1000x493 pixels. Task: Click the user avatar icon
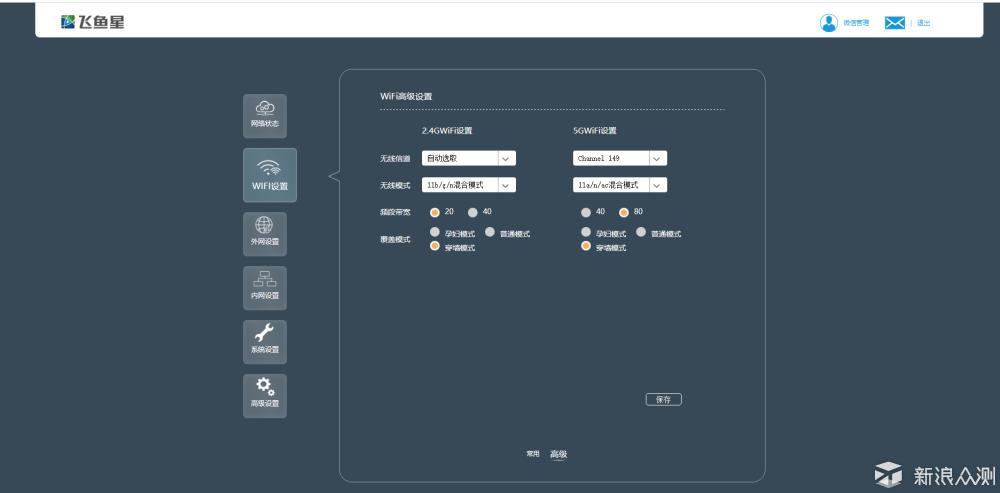tap(828, 23)
